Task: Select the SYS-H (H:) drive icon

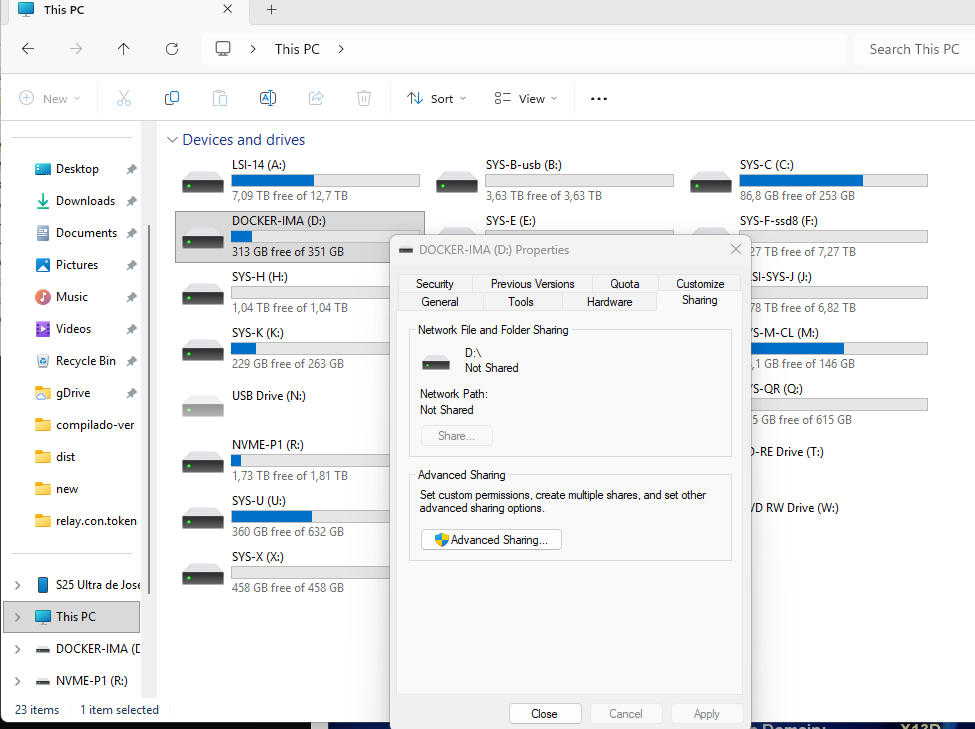Action: pos(203,294)
